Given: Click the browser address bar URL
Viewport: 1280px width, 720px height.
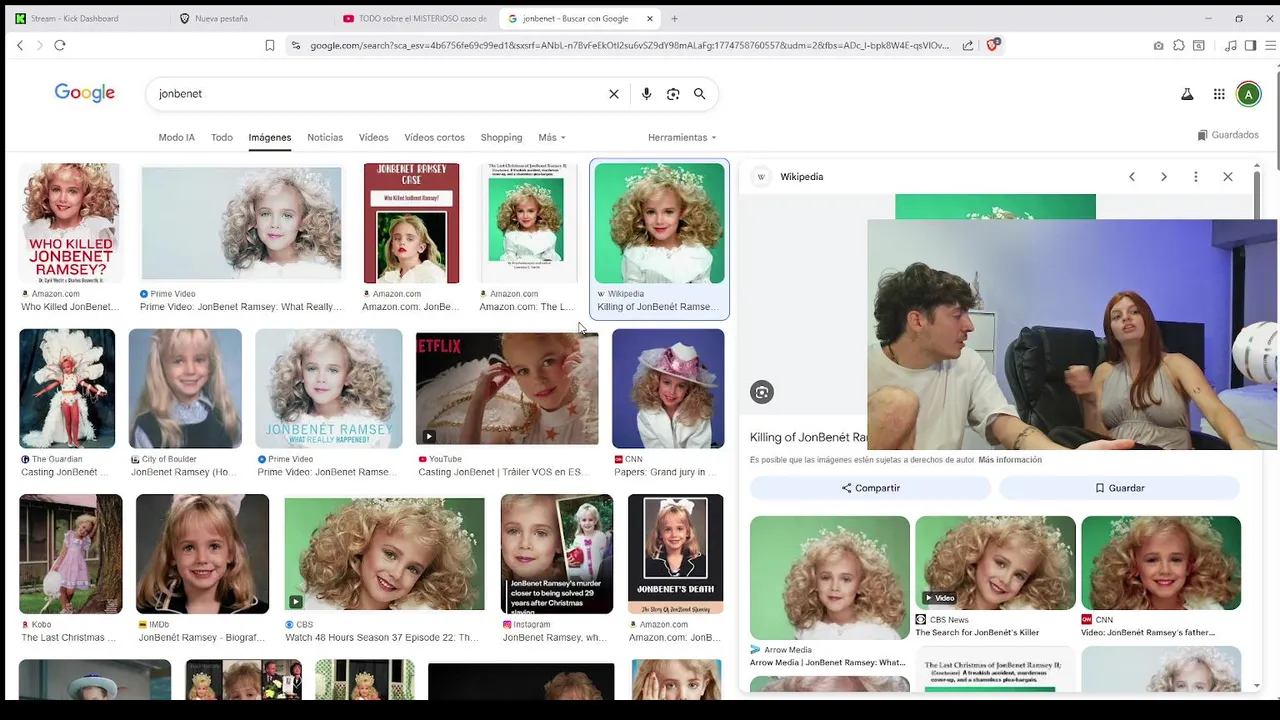Looking at the screenshot, I should [x=630, y=45].
